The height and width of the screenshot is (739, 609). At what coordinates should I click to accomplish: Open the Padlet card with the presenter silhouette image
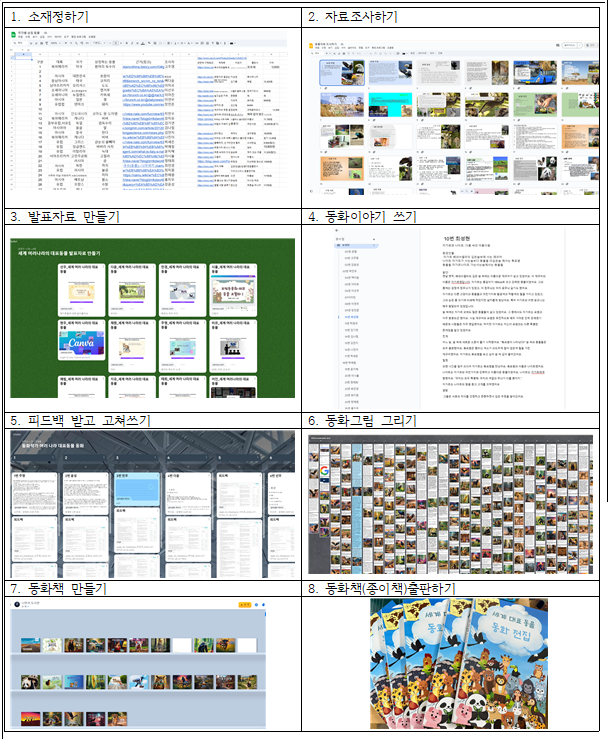point(233,346)
